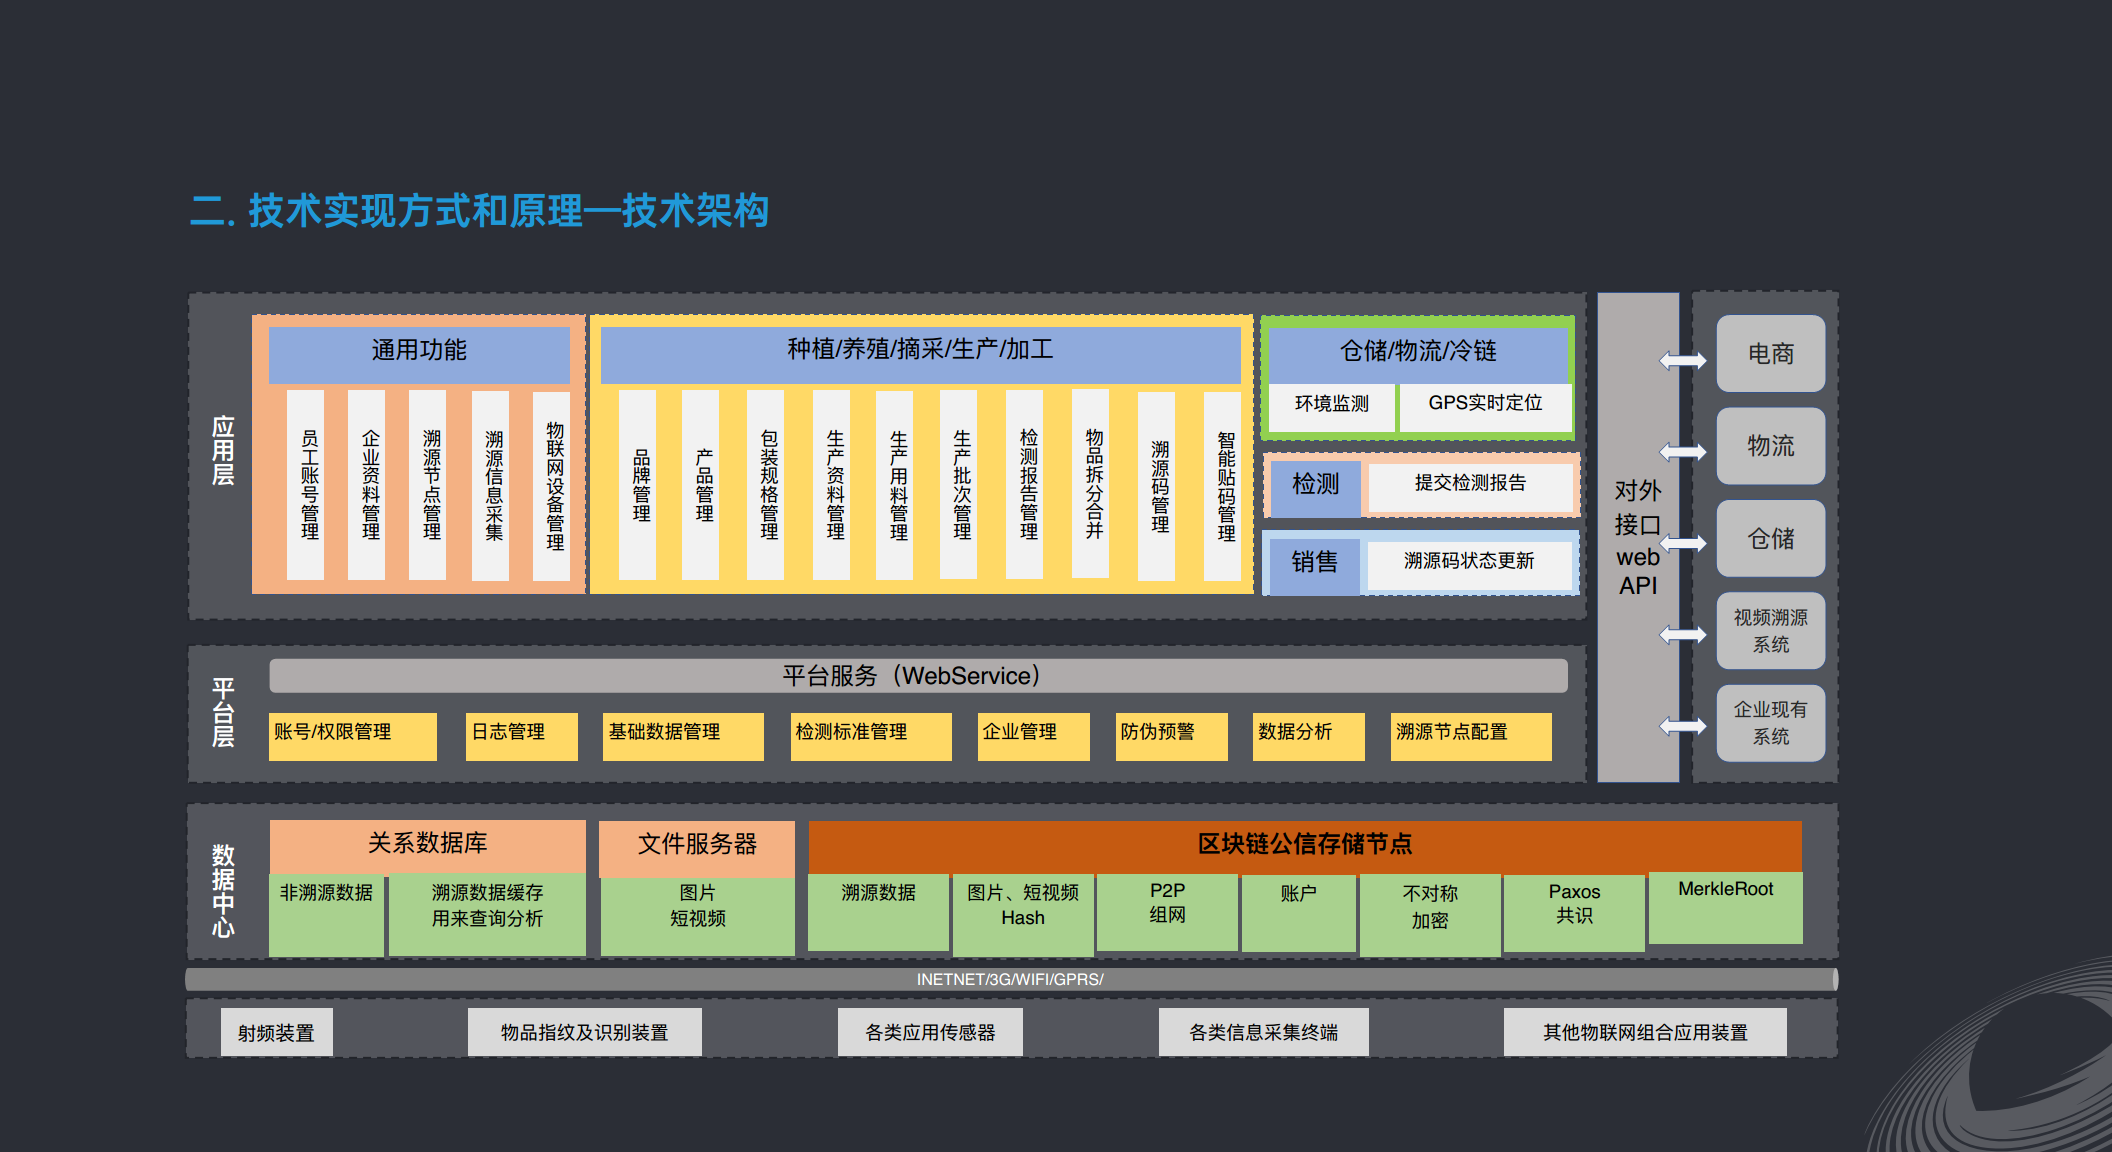Click the 其他物联网组合应用装置 box
The image size is (2112, 1152).
(x=1645, y=1032)
